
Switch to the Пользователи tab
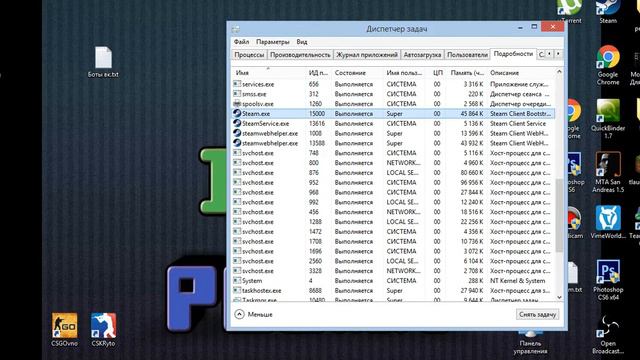point(467,55)
